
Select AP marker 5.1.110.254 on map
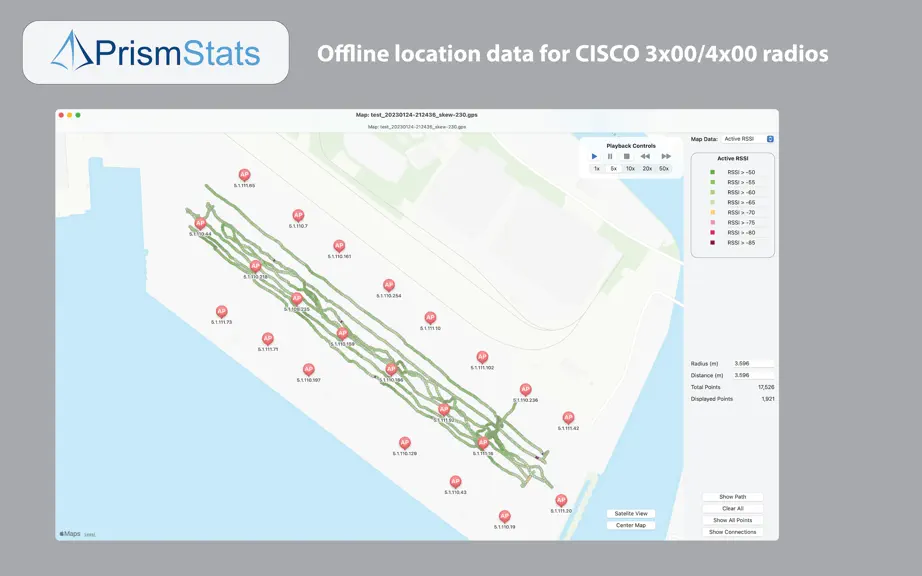point(389,285)
